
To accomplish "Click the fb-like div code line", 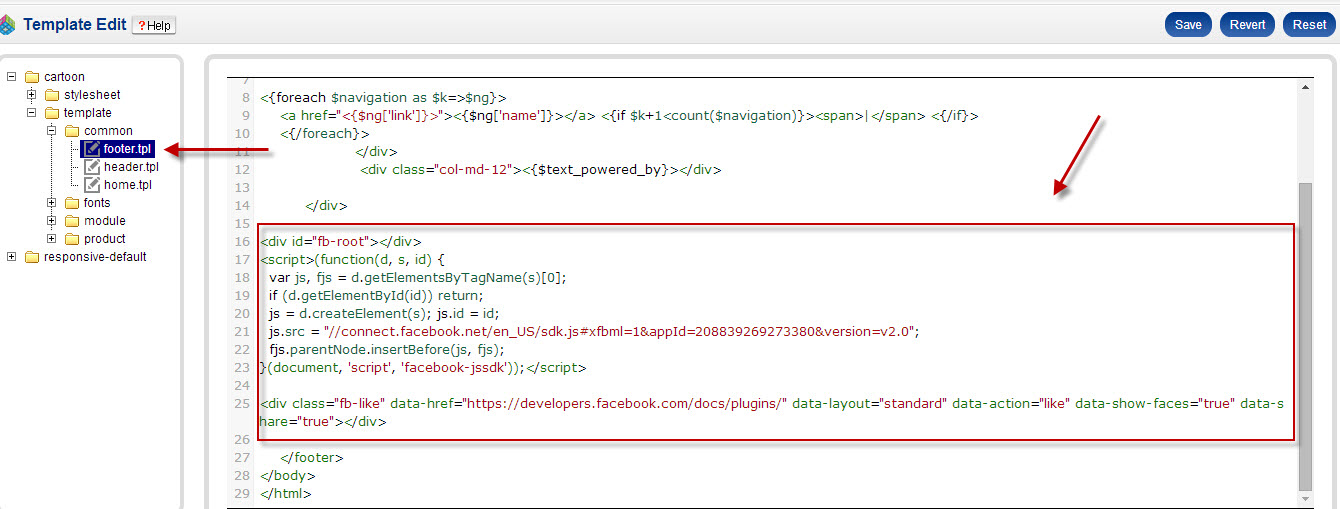I will coord(773,413).
